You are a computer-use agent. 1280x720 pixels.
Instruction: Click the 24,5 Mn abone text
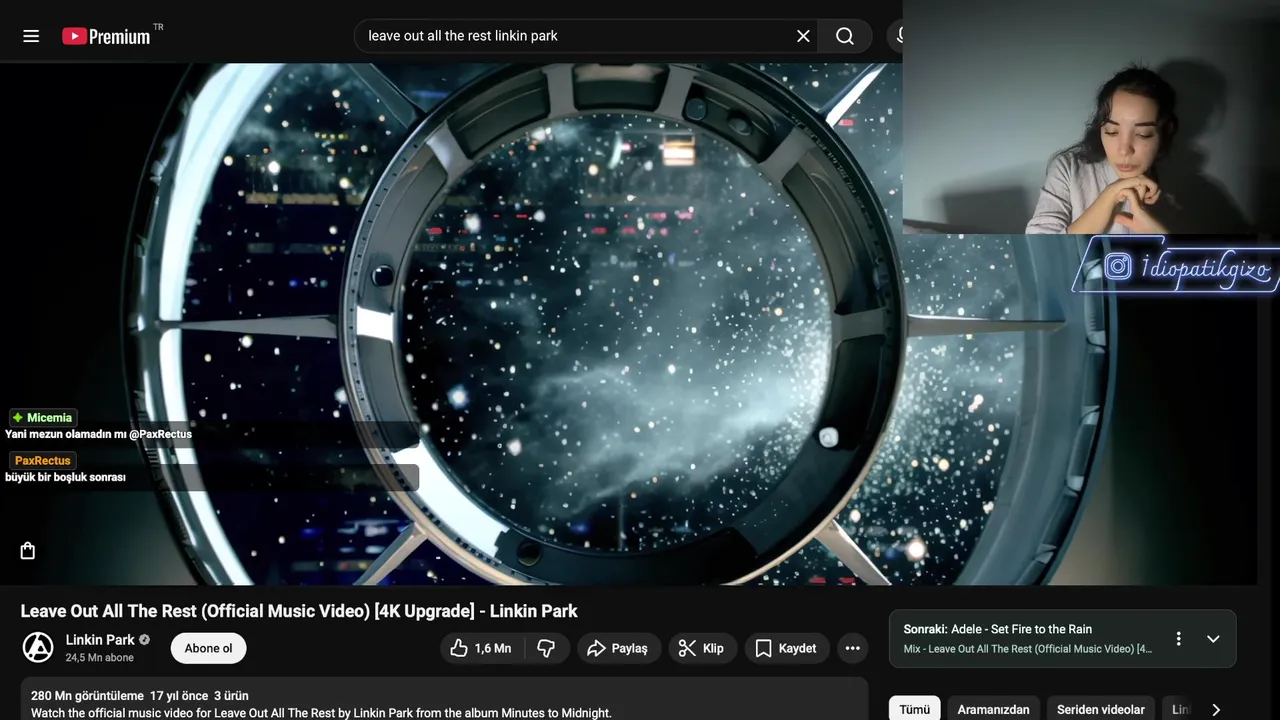[100, 658]
